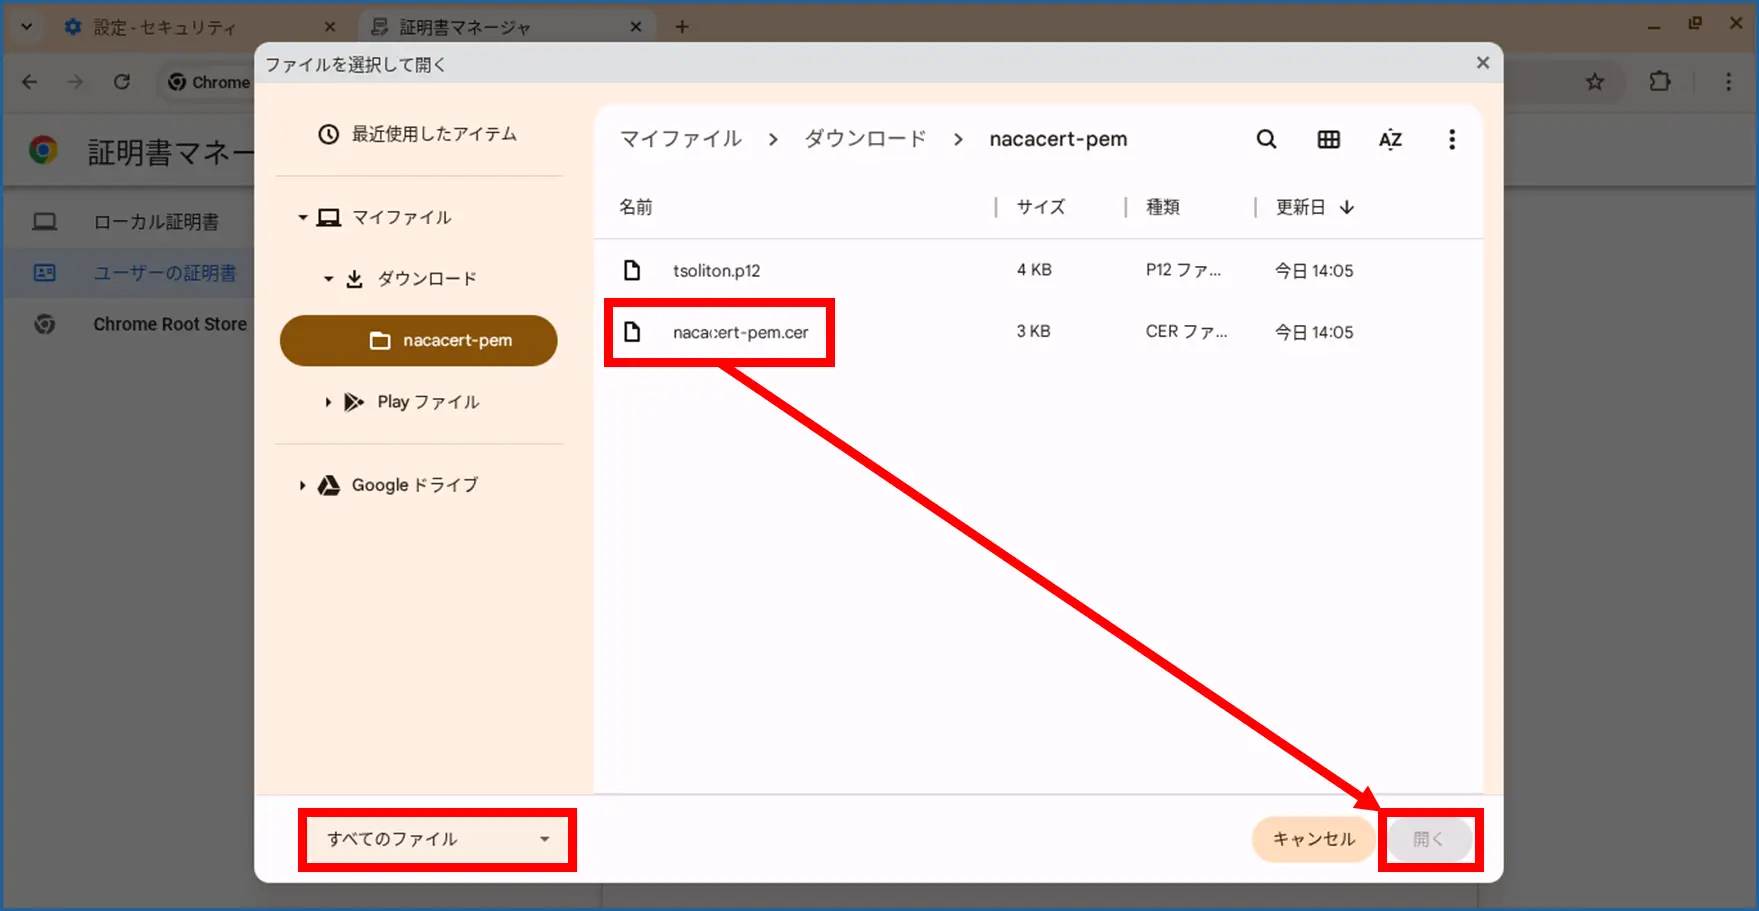Expand the Play ファイル tree node
The image size is (1759, 911).
tap(328, 402)
